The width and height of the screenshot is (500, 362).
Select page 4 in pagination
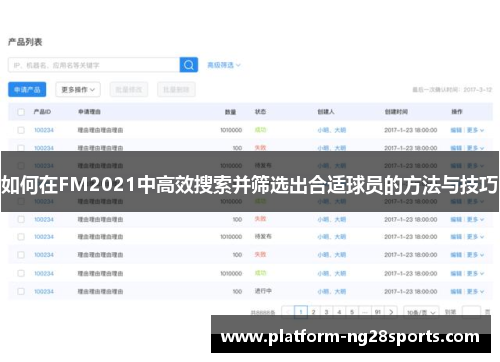pyautogui.click(x=339, y=312)
